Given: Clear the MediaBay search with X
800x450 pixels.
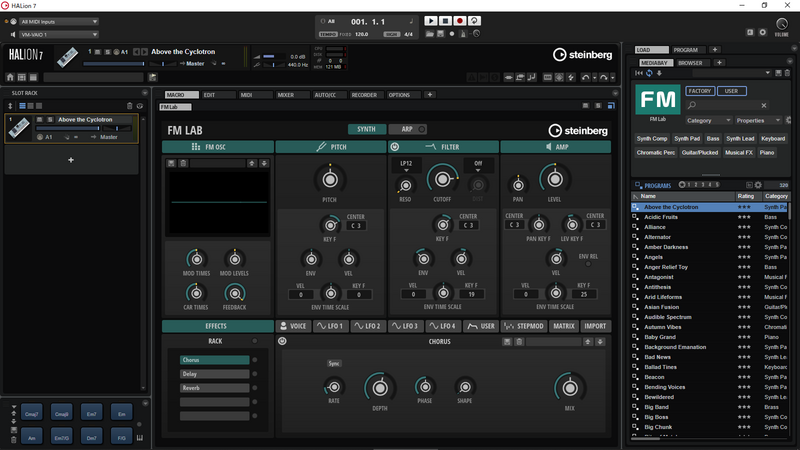Looking at the screenshot, I should pyautogui.click(x=764, y=105).
